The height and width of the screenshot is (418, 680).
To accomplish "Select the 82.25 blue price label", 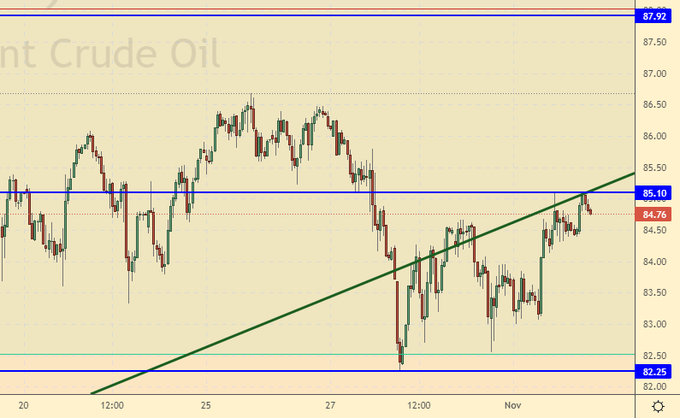I will point(656,371).
